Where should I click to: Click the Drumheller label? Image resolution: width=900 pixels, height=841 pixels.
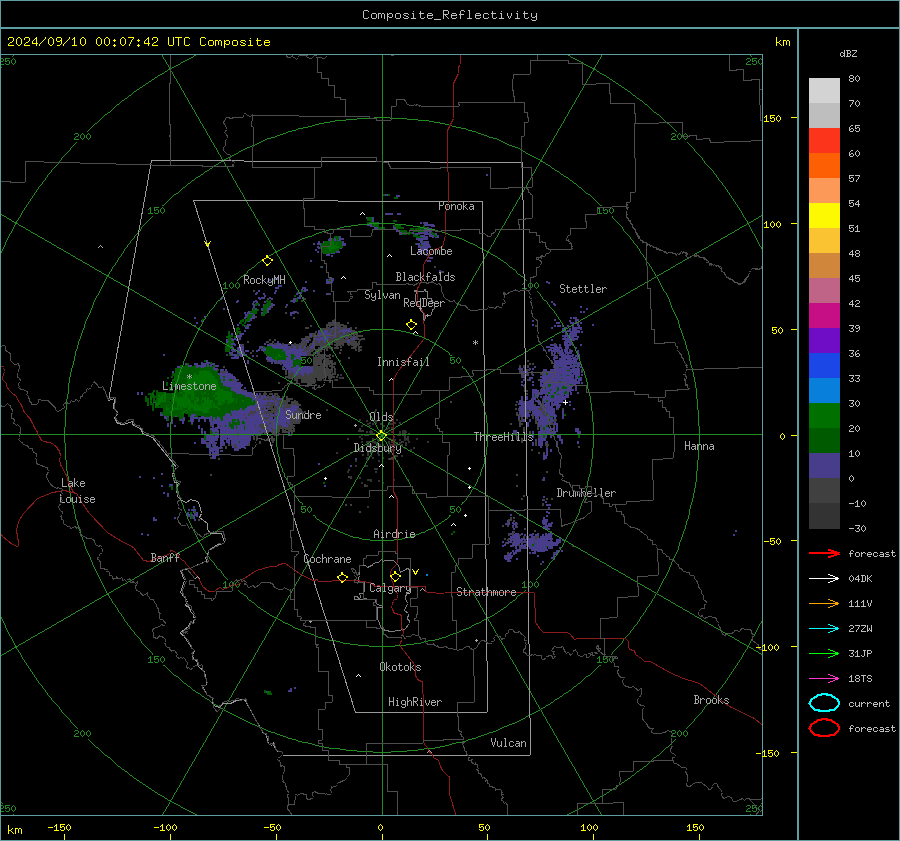tap(586, 493)
